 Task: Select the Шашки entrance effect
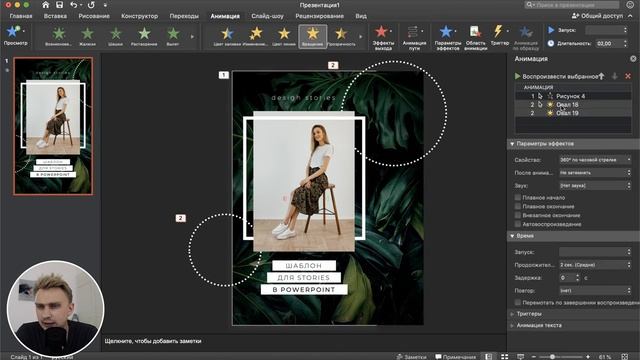click(x=116, y=33)
